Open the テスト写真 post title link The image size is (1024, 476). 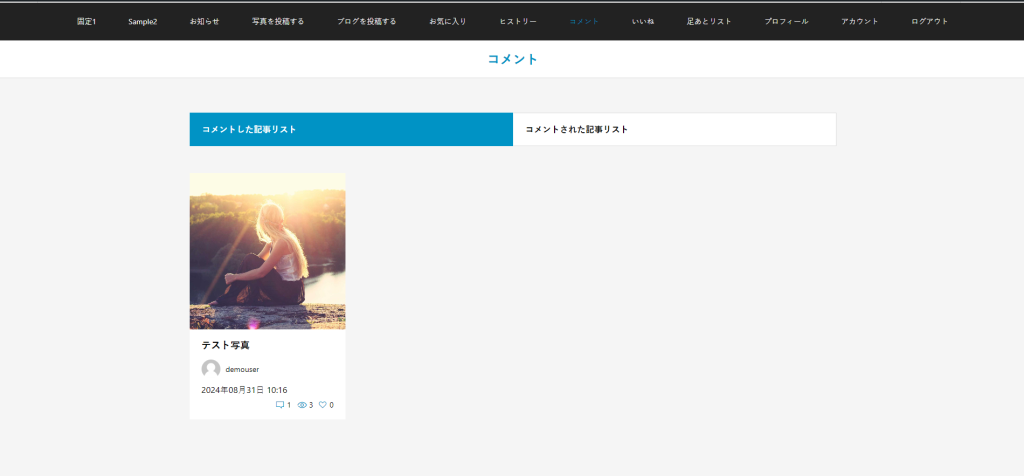point(225,345)
